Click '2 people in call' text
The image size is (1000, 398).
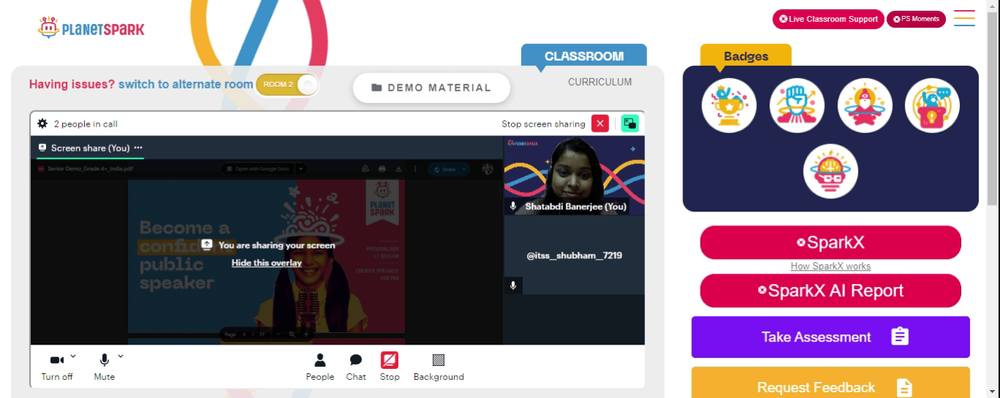coord(85,124)
